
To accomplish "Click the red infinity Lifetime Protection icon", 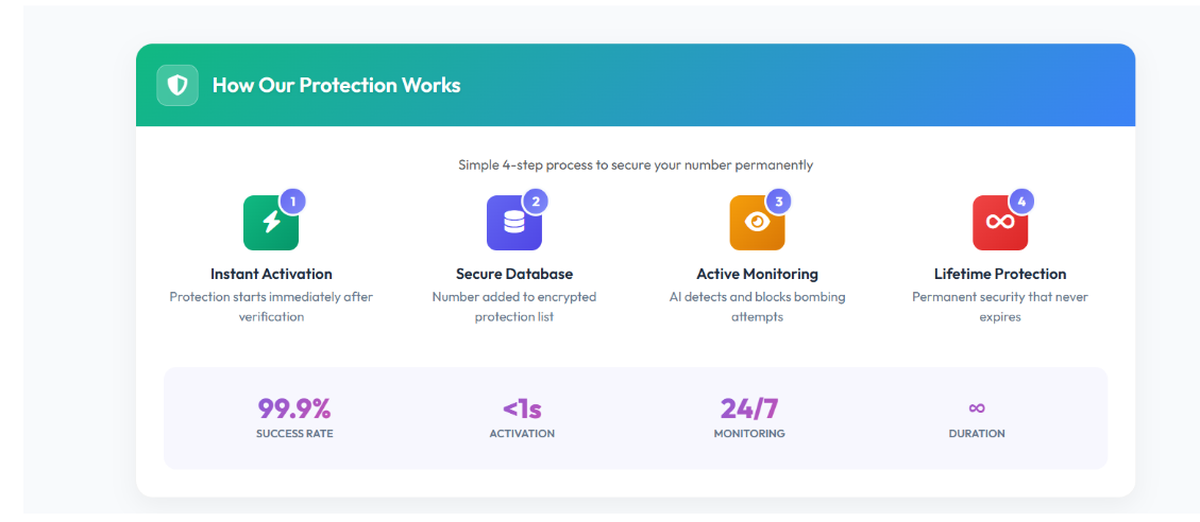I will coord(1000,222).
